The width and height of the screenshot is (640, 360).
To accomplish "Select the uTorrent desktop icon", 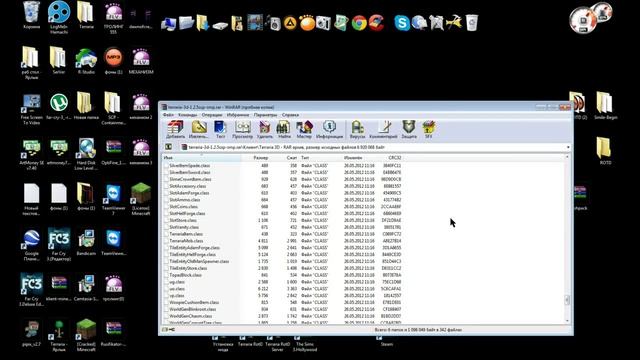I will (x=59, y=106).
